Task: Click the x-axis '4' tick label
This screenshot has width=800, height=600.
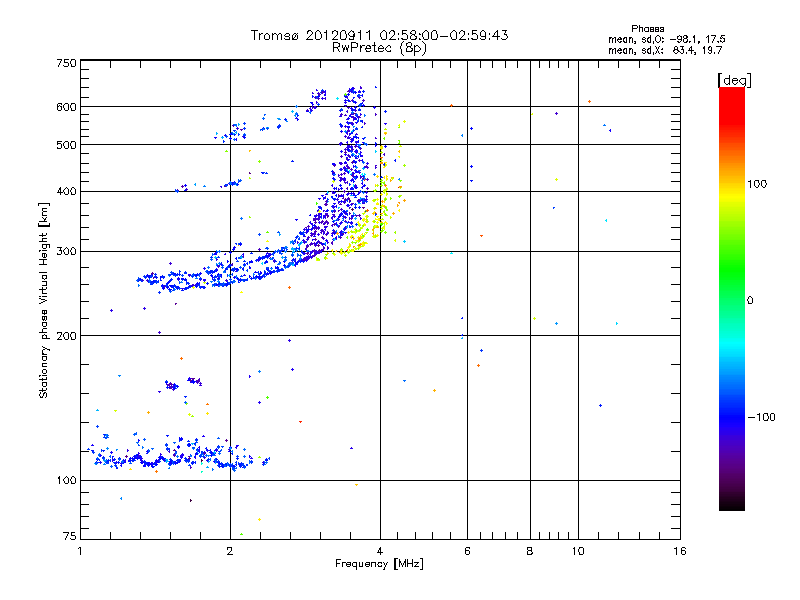Action: pyautogui.click(x=380, y=551)
